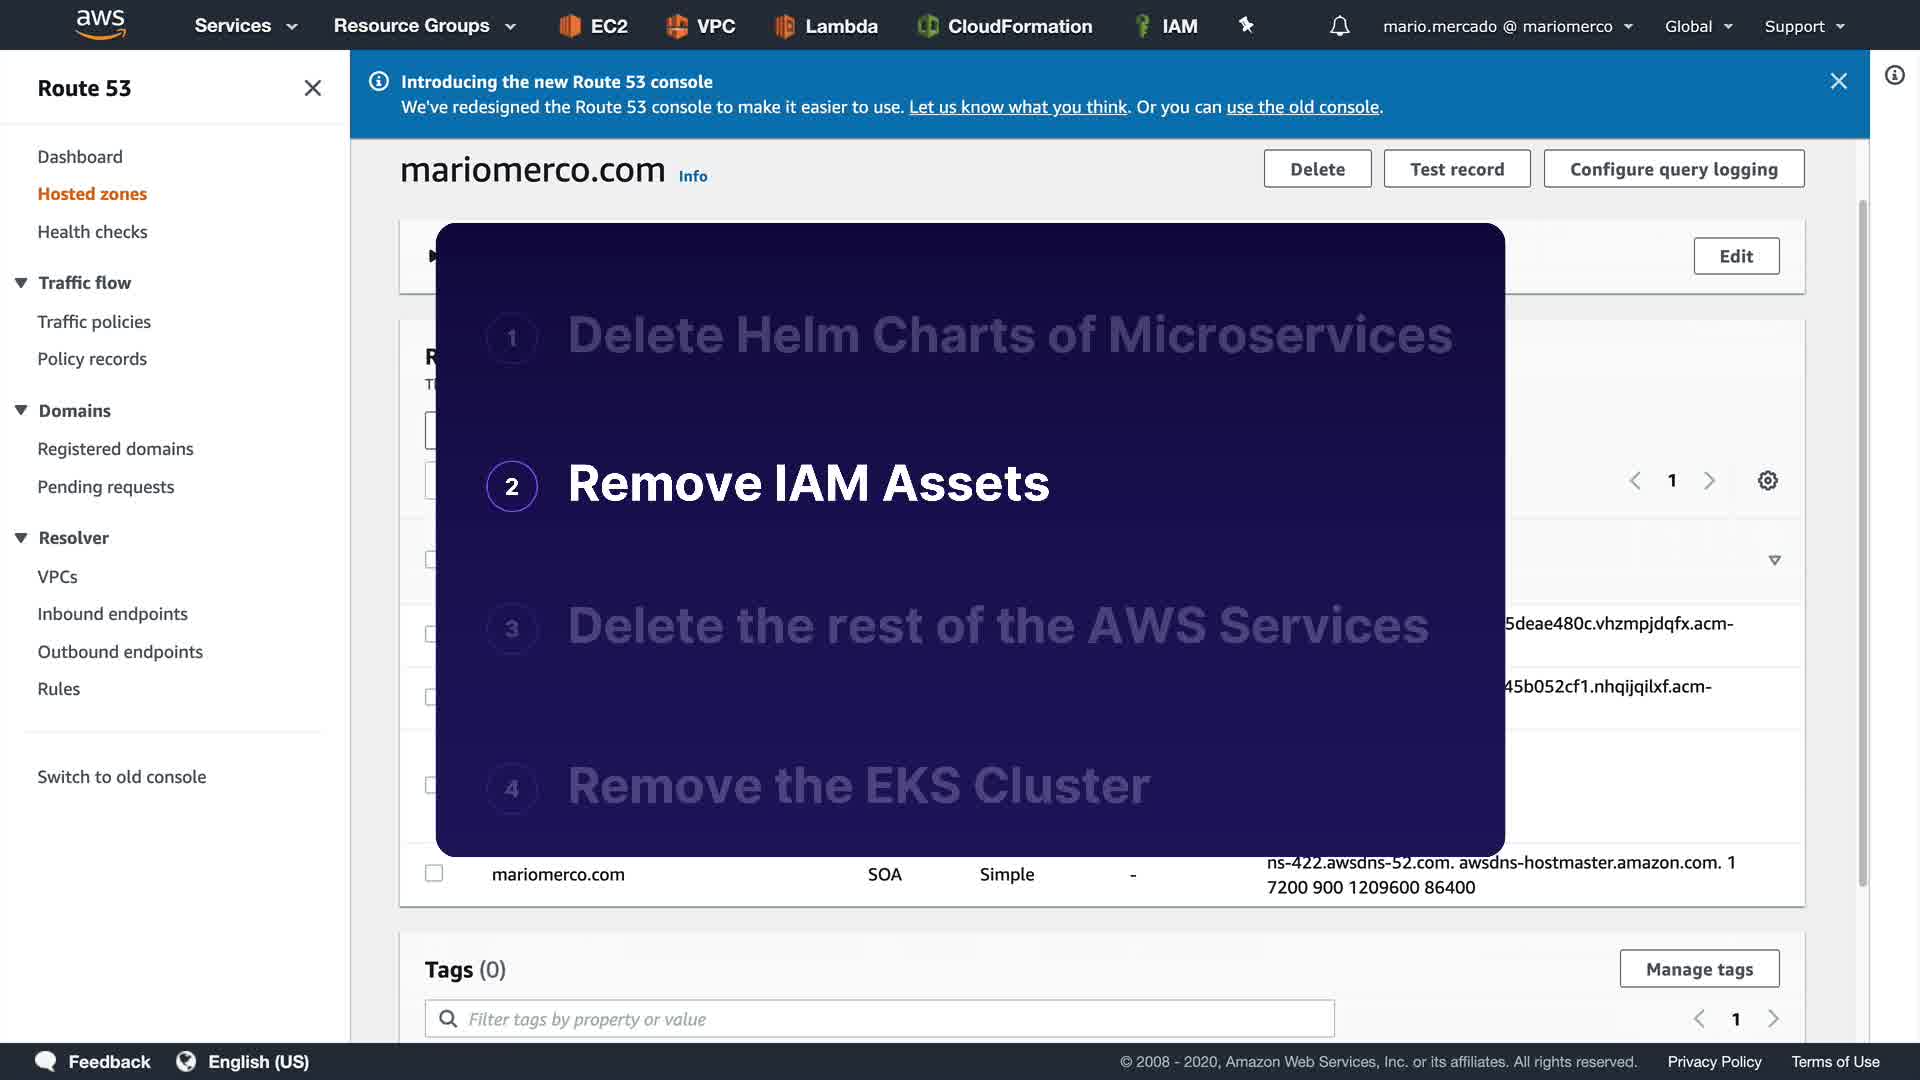The width and height of the screenshot is (1920, 1080).
Task: Collapse the Traffic flow section
Action: 21,283
